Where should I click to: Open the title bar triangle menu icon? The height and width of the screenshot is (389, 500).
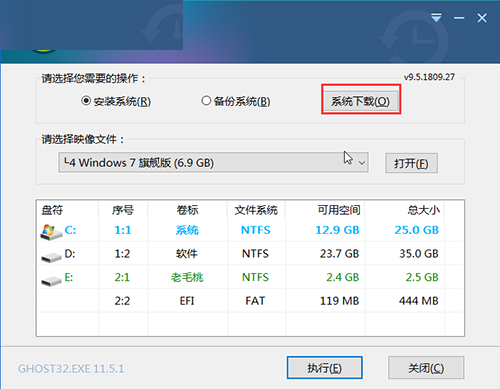click(x=436, y=17)
